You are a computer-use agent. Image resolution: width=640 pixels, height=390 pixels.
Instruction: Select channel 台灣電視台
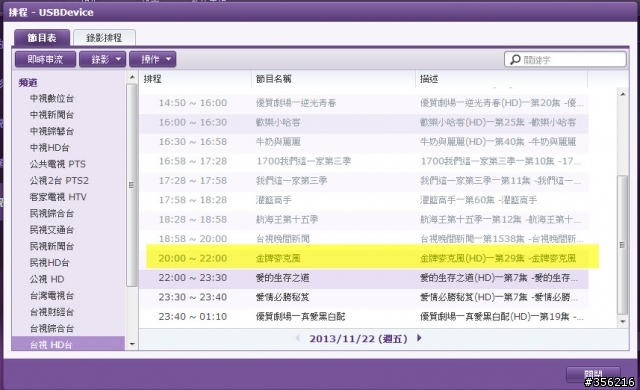pos(52,295)
